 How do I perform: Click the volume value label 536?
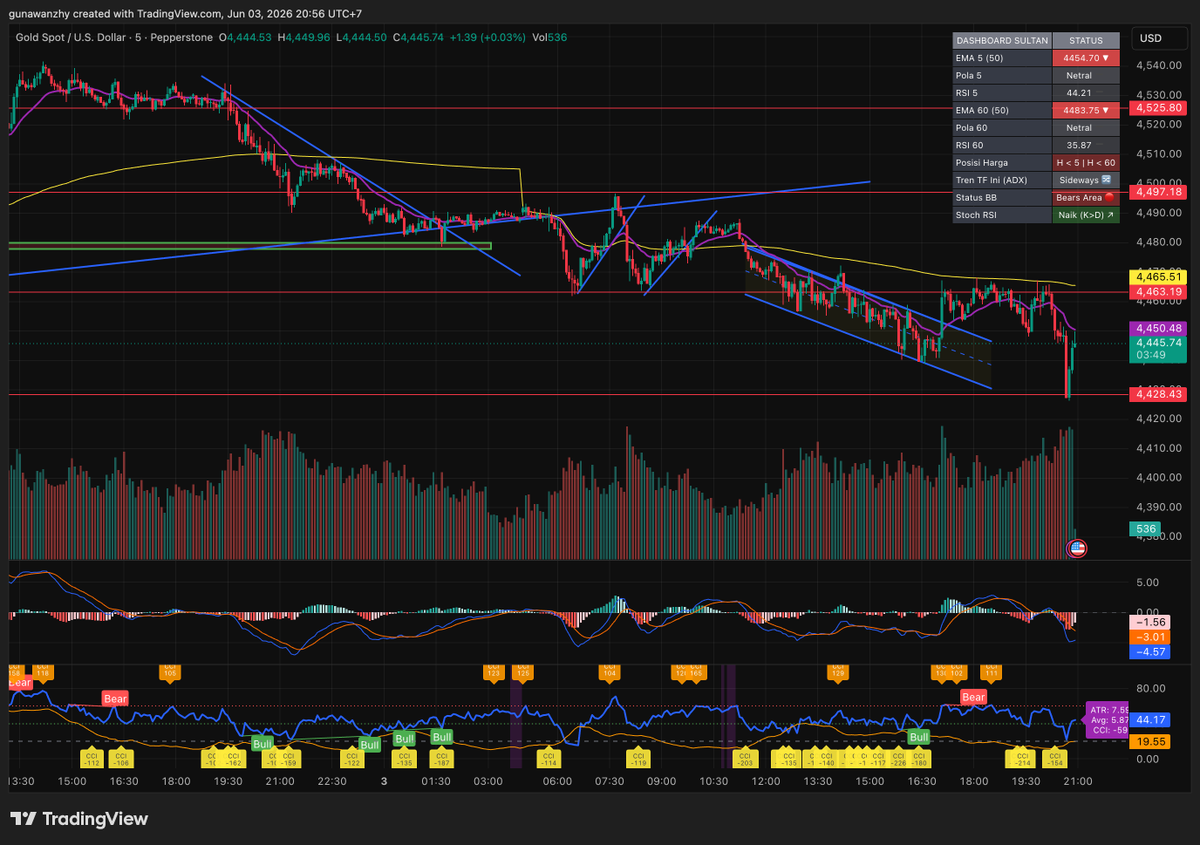(x=1146, y=528)
